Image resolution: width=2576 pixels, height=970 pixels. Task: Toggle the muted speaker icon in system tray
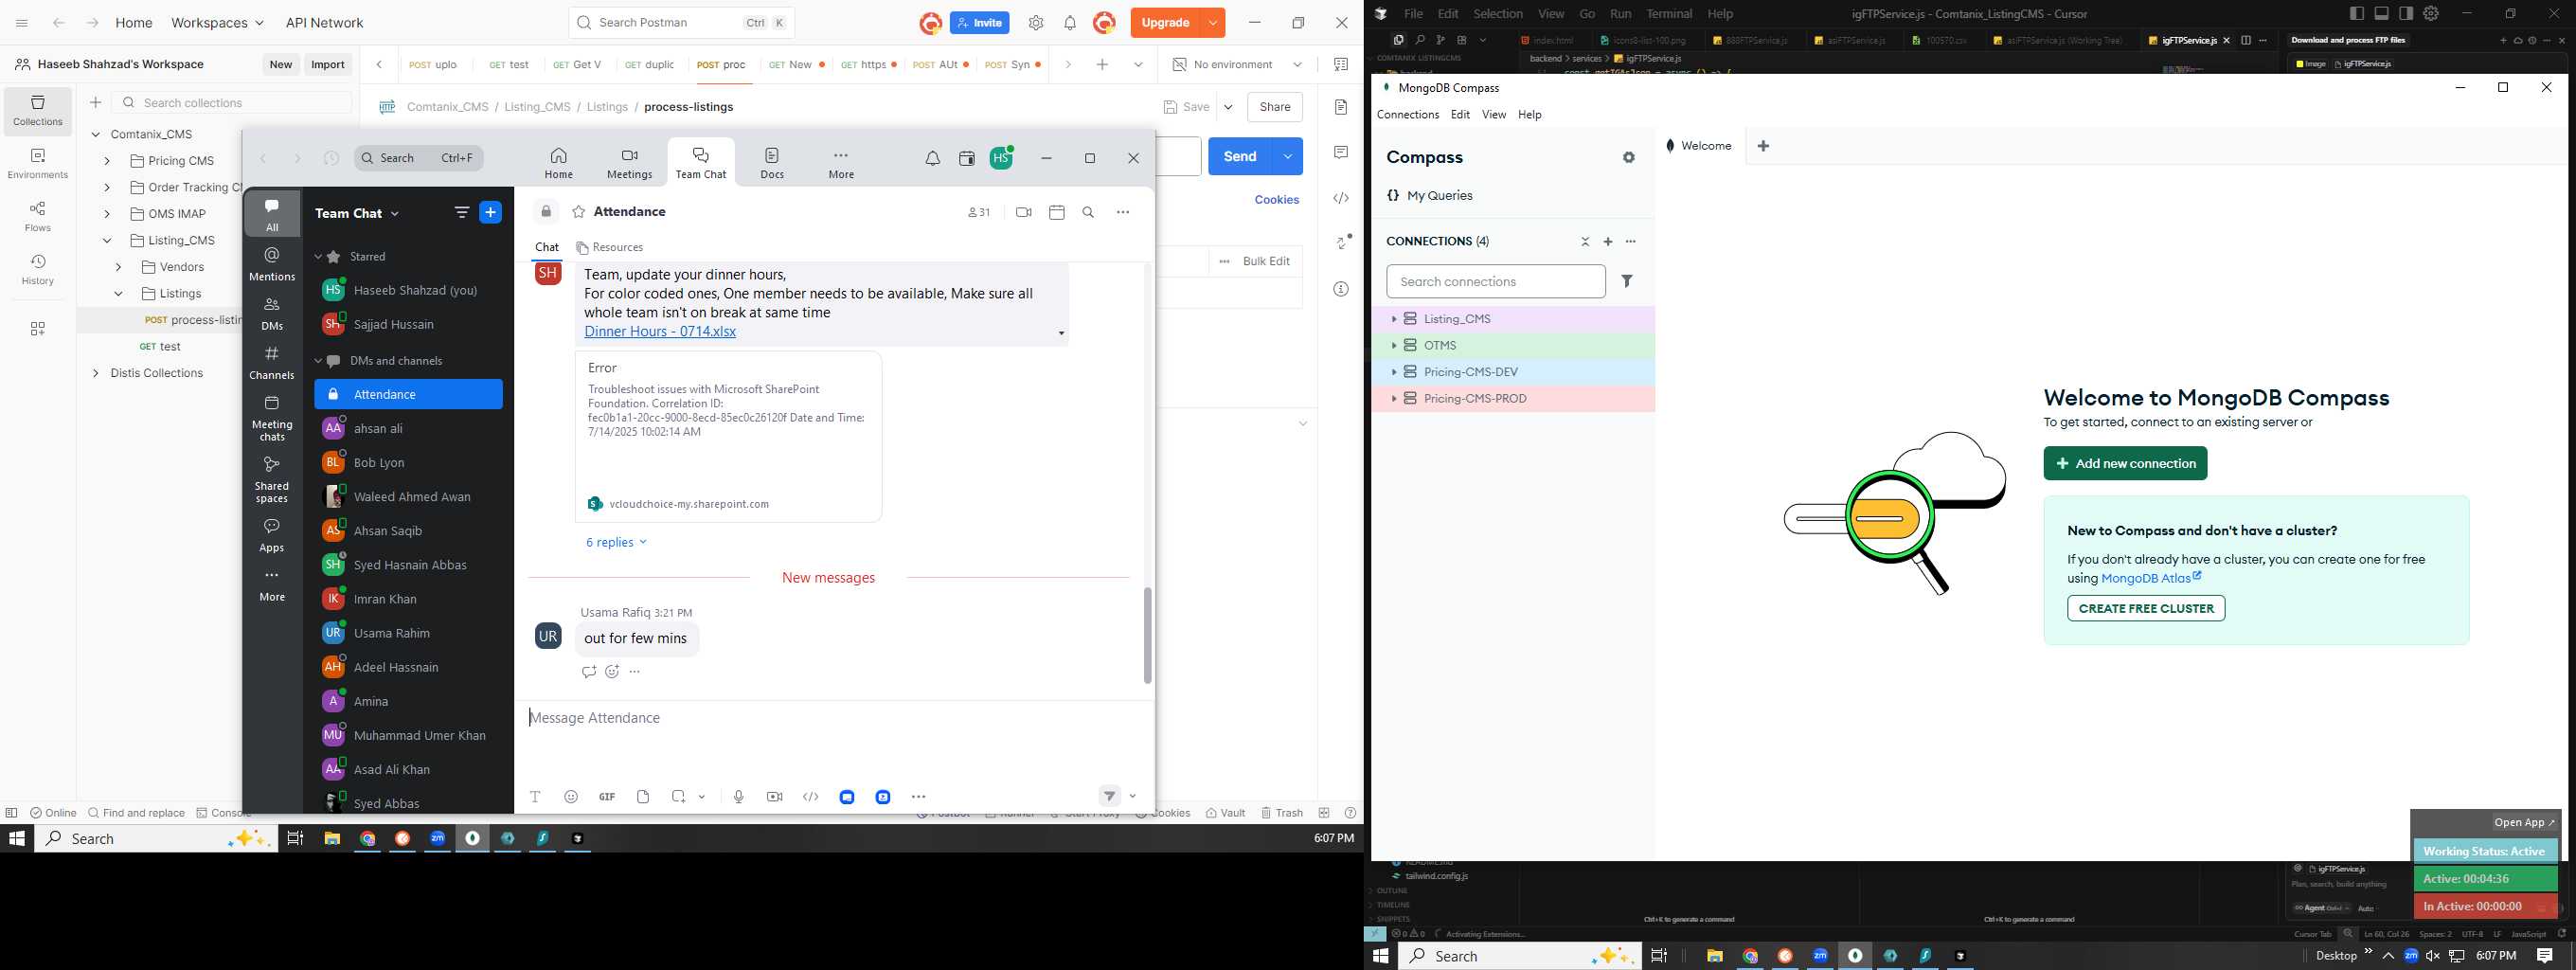pos(2432,956)
